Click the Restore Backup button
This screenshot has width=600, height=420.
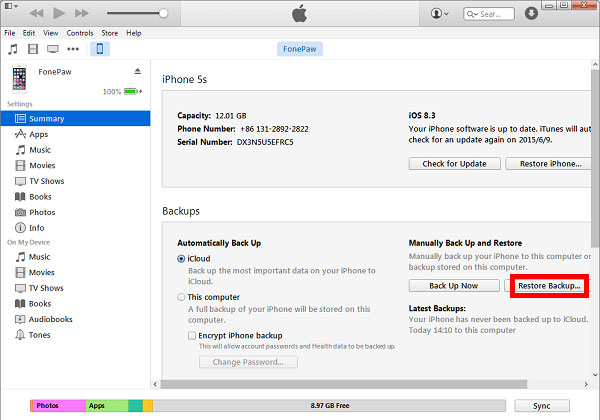[x=549, y=286]
